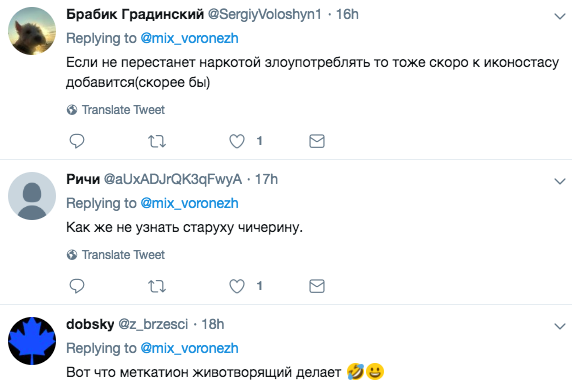Share Ричи's tweet via message envelope
The image size is (572, 385).
click(x=317, y=286)
